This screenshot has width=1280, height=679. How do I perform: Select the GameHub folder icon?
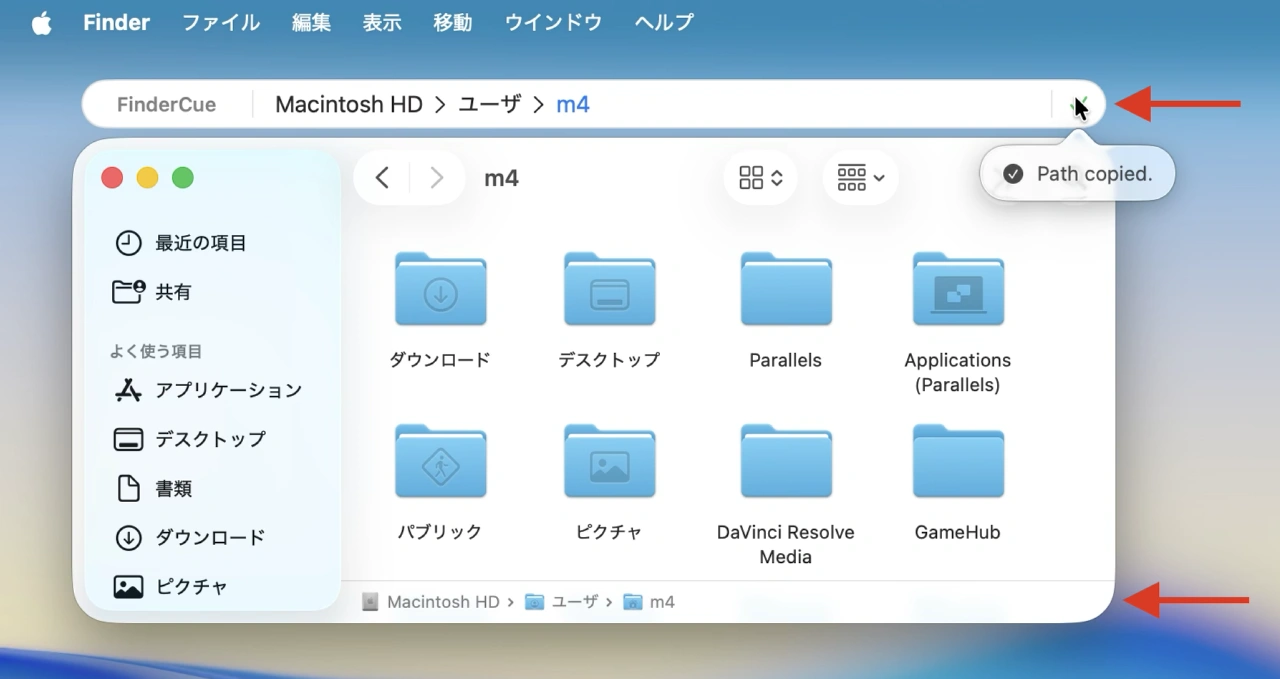click(958, 461)
